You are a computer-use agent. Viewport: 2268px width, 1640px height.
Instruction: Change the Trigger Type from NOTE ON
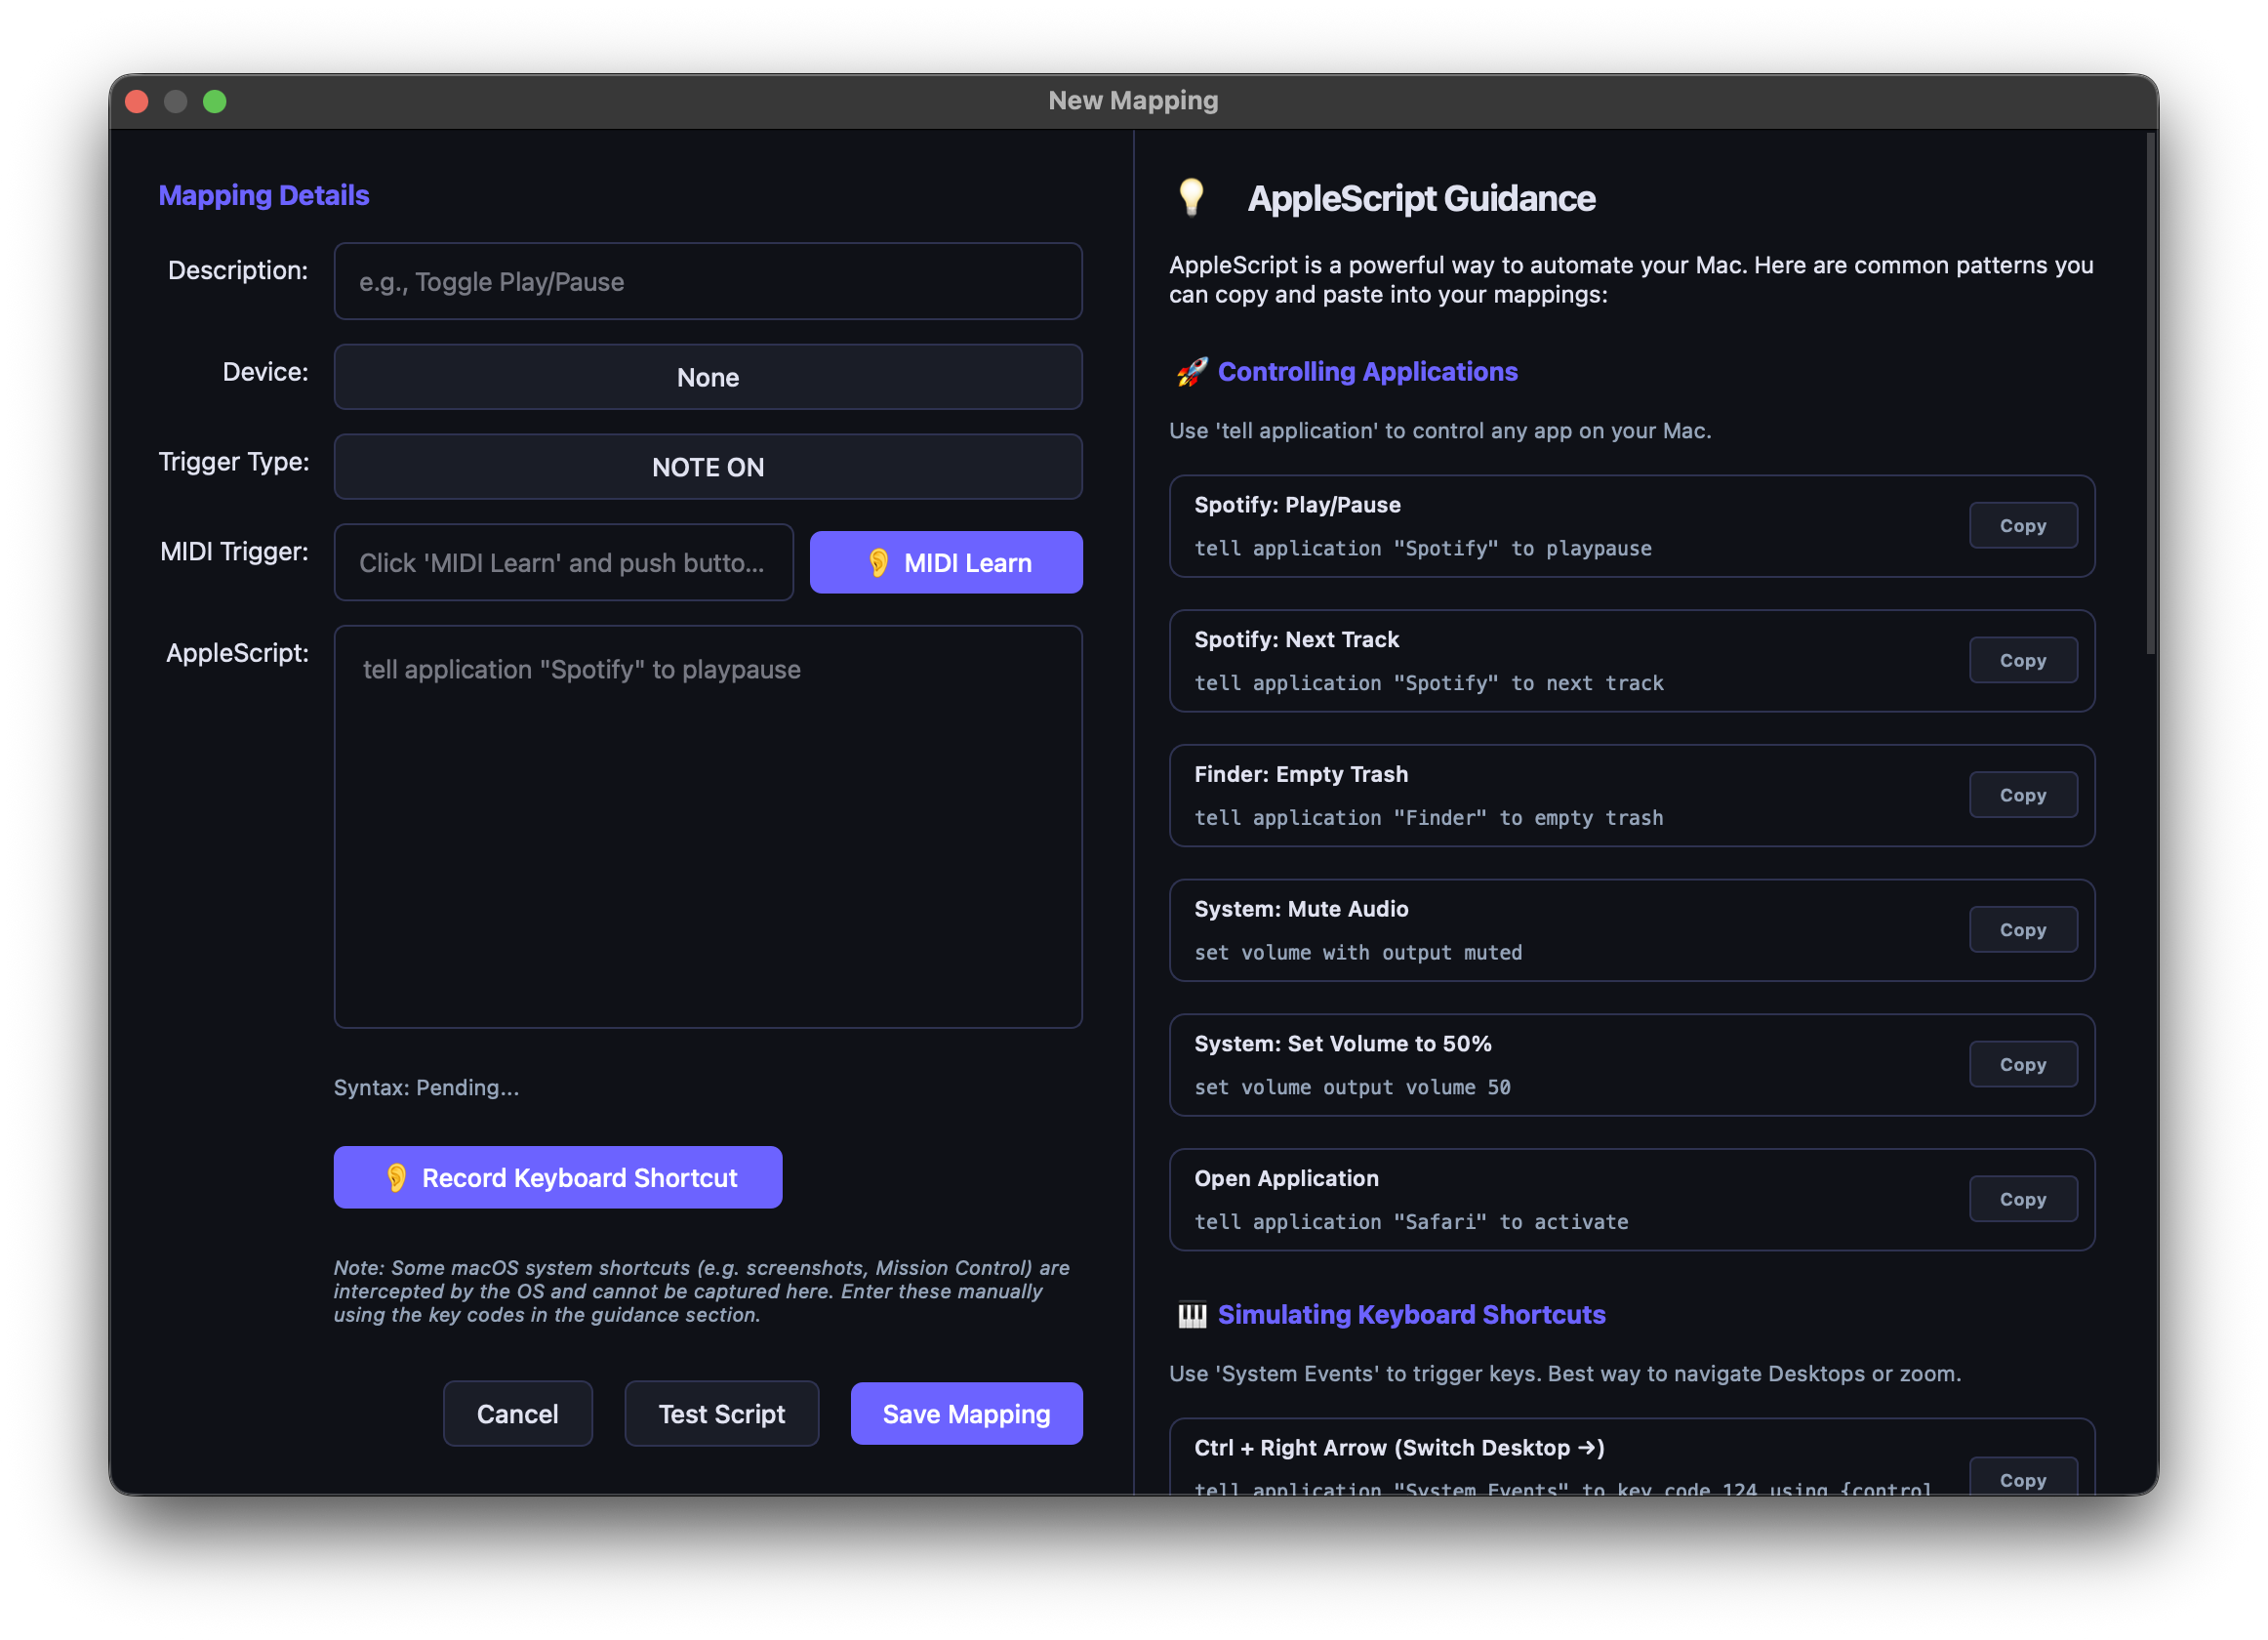point(708,466)
